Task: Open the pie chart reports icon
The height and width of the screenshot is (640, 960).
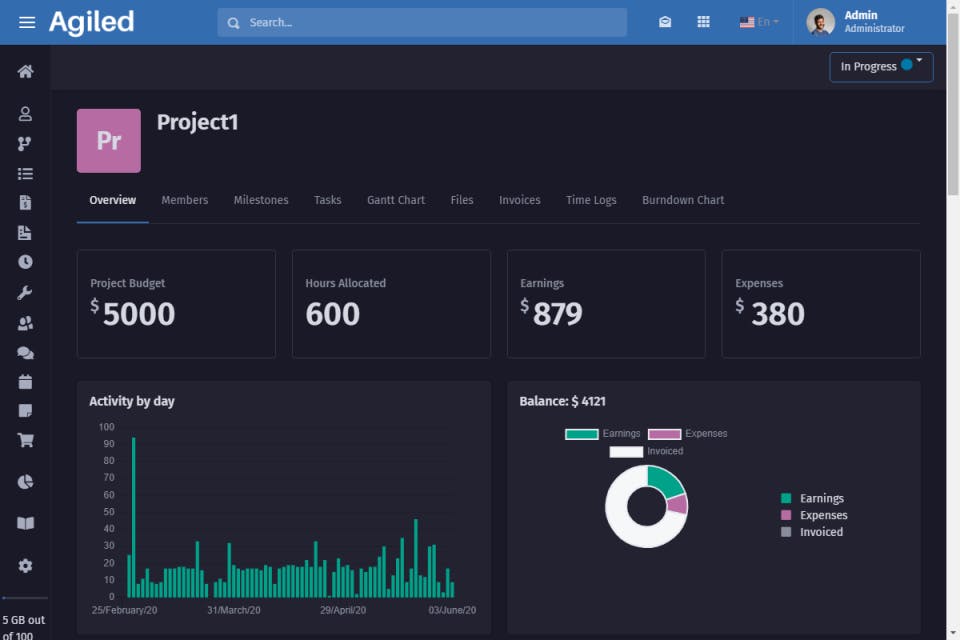Action: pyautogui.click(x=25, y=482)
